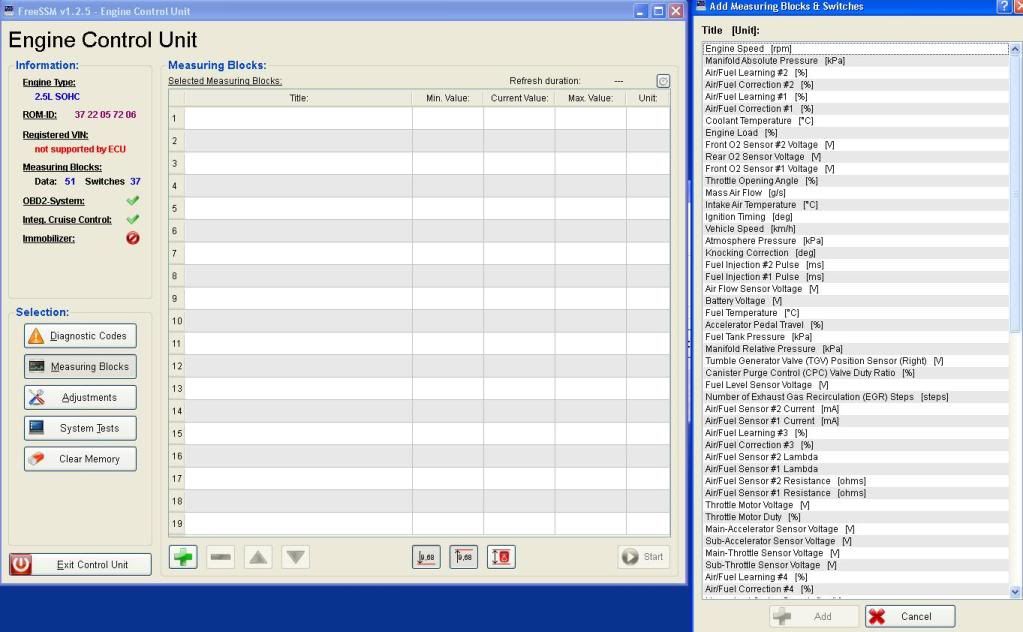Click the remove measuring block minus icon
This screenshot has height=632, width=1023.
(221, 557)
